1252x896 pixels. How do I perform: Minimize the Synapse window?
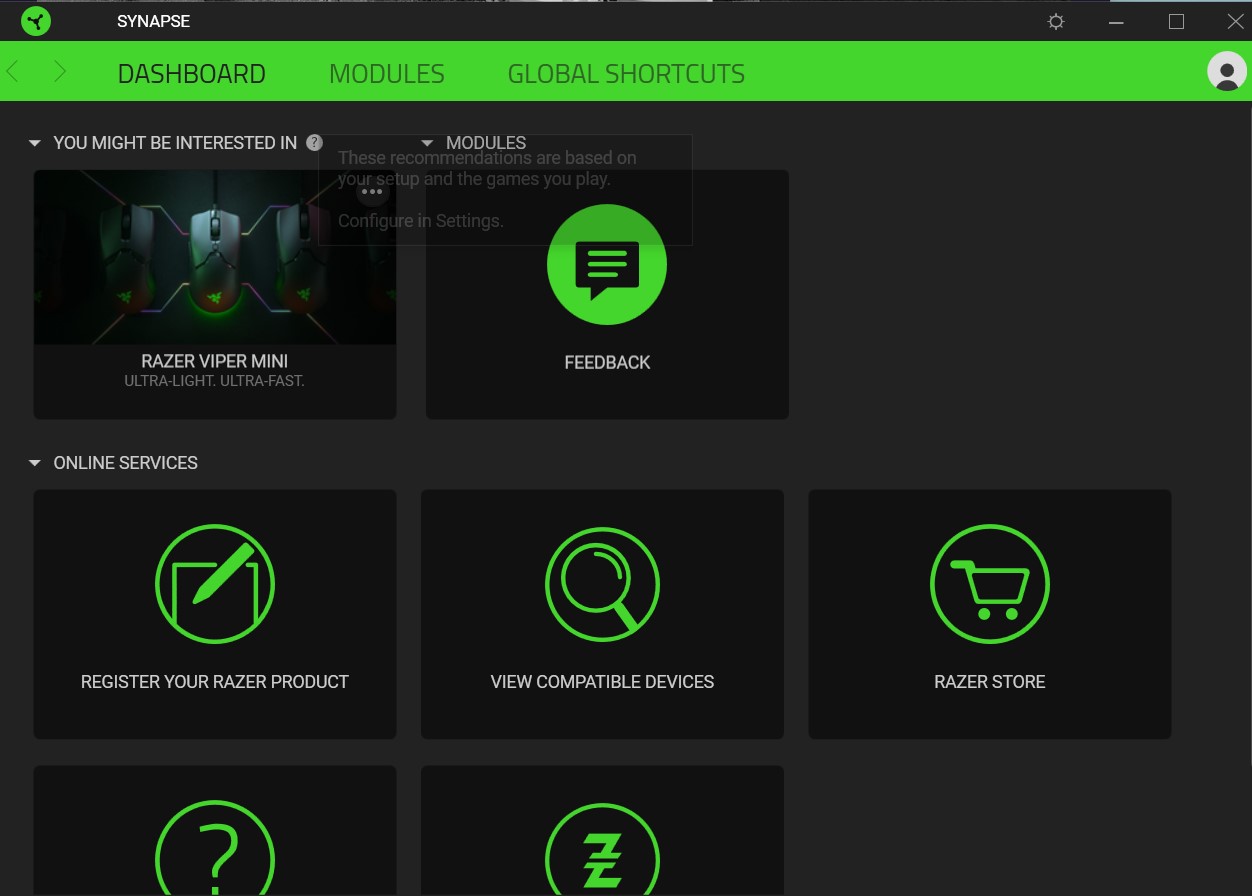coord(1117,21)
